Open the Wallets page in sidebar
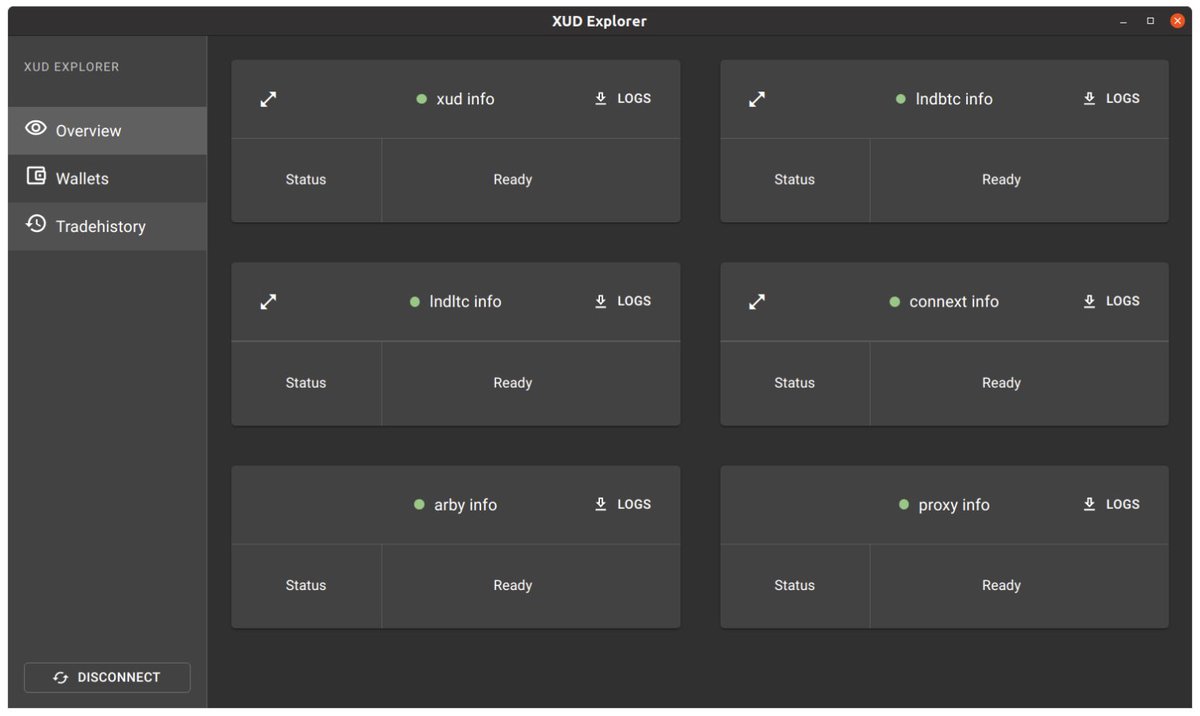 107,178
